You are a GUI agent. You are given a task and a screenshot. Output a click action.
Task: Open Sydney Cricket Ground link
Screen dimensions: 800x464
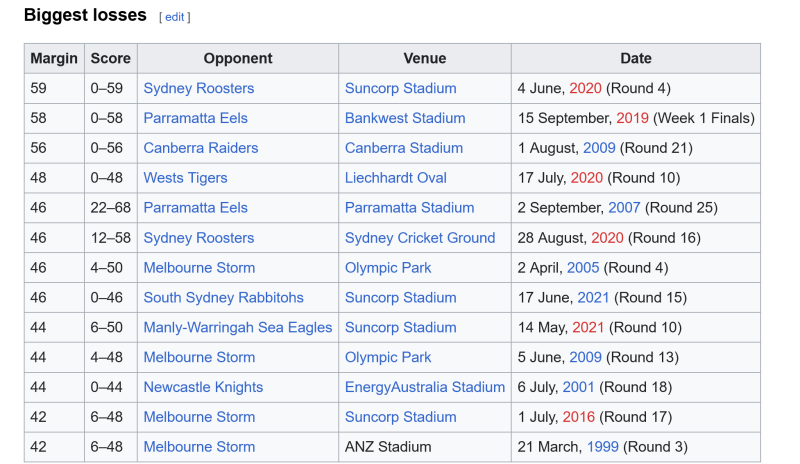coord(420,238)
